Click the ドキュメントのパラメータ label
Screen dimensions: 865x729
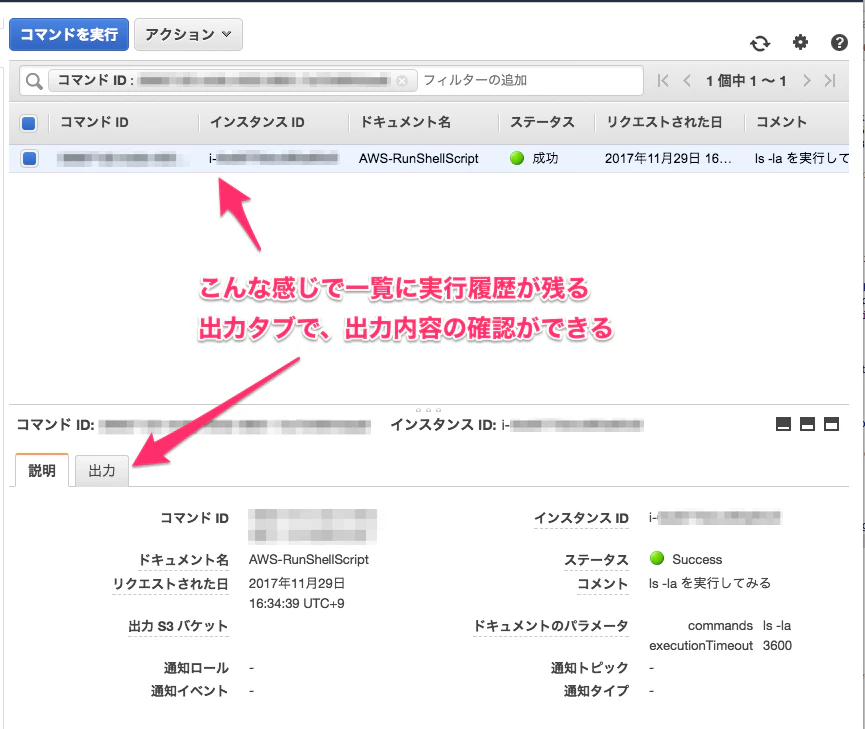(x=551, y=626)
